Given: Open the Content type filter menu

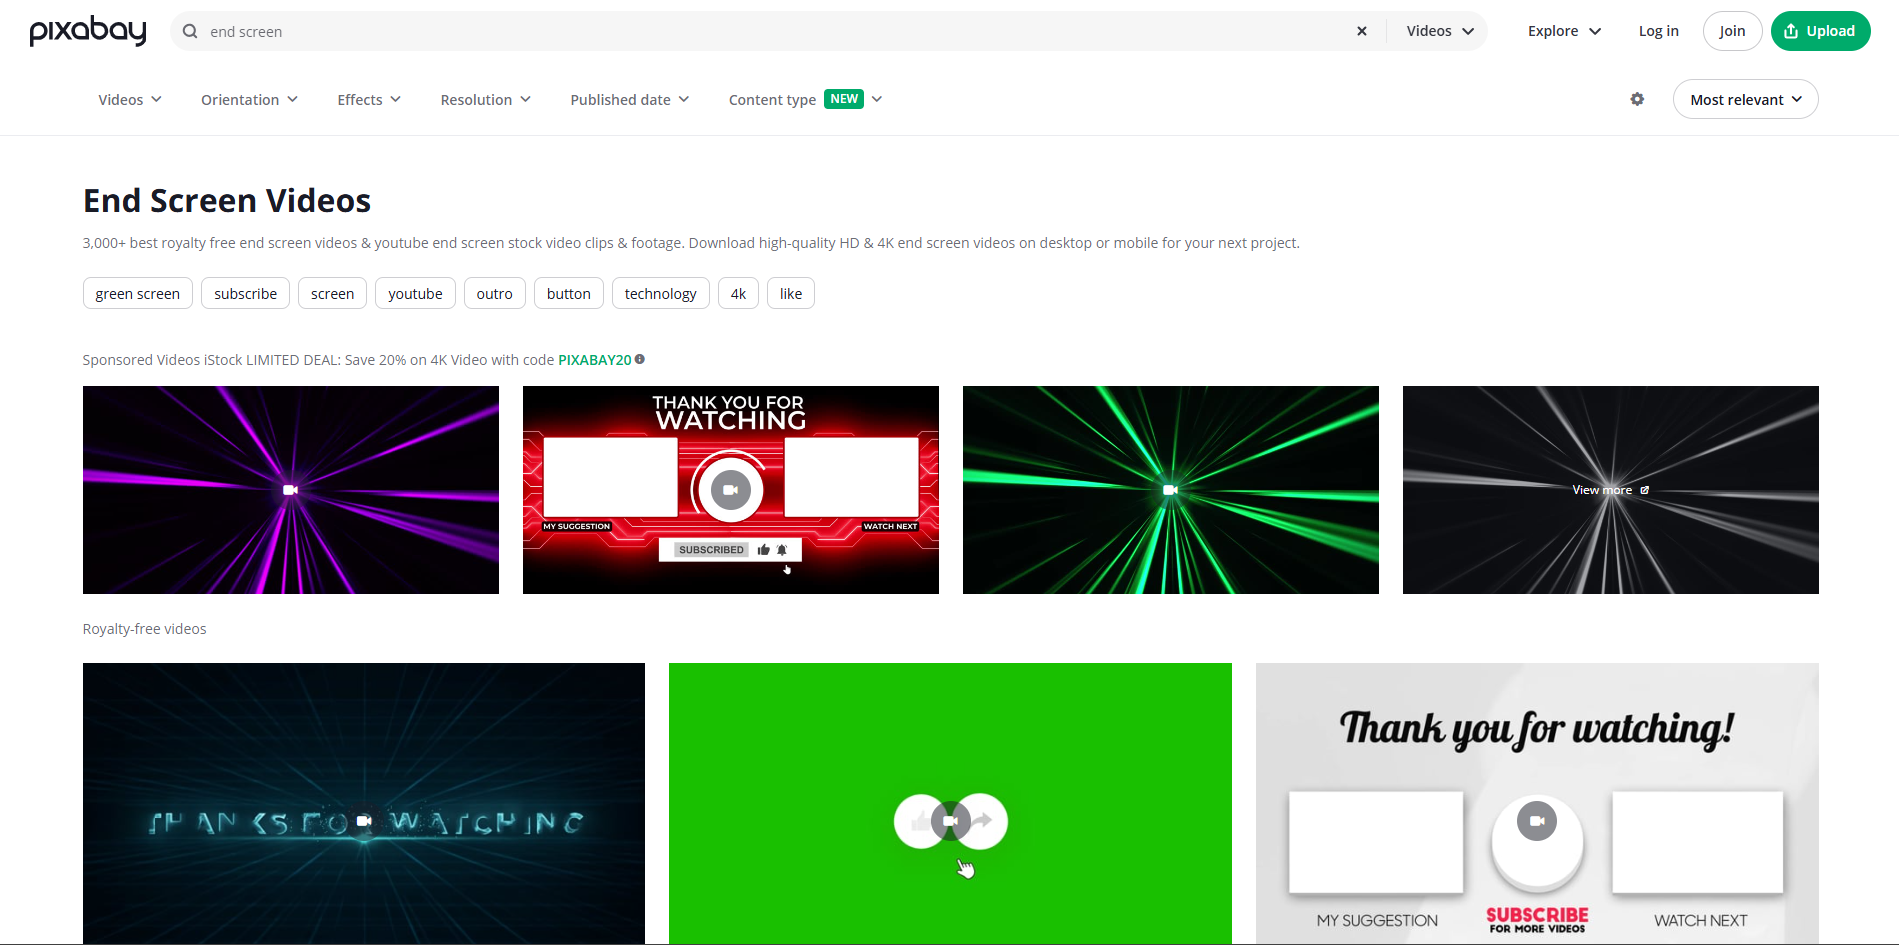Looking at the screenshot, I should click(803, 99).
